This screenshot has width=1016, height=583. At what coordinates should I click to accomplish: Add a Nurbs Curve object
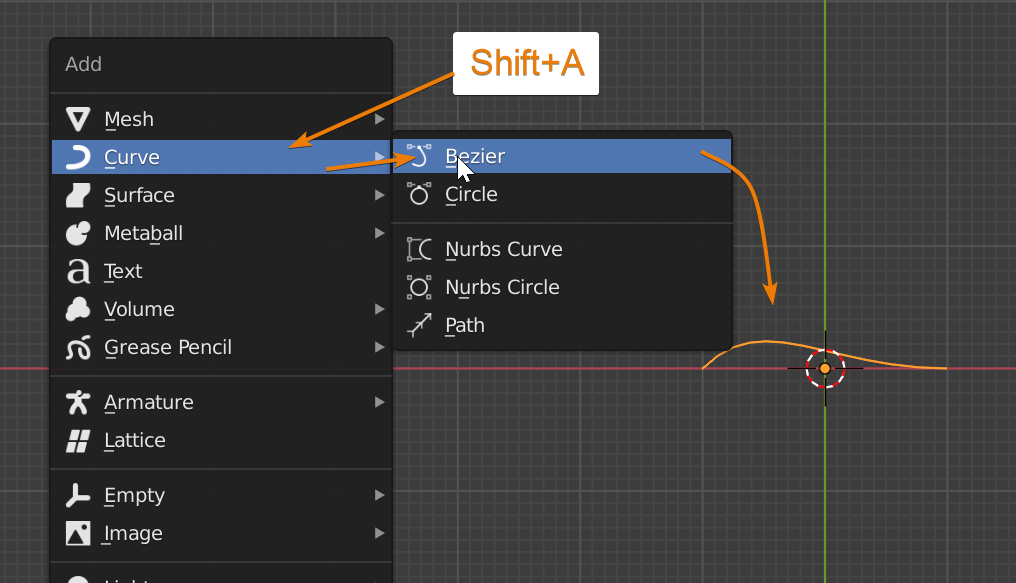click(x=503, y=250)
